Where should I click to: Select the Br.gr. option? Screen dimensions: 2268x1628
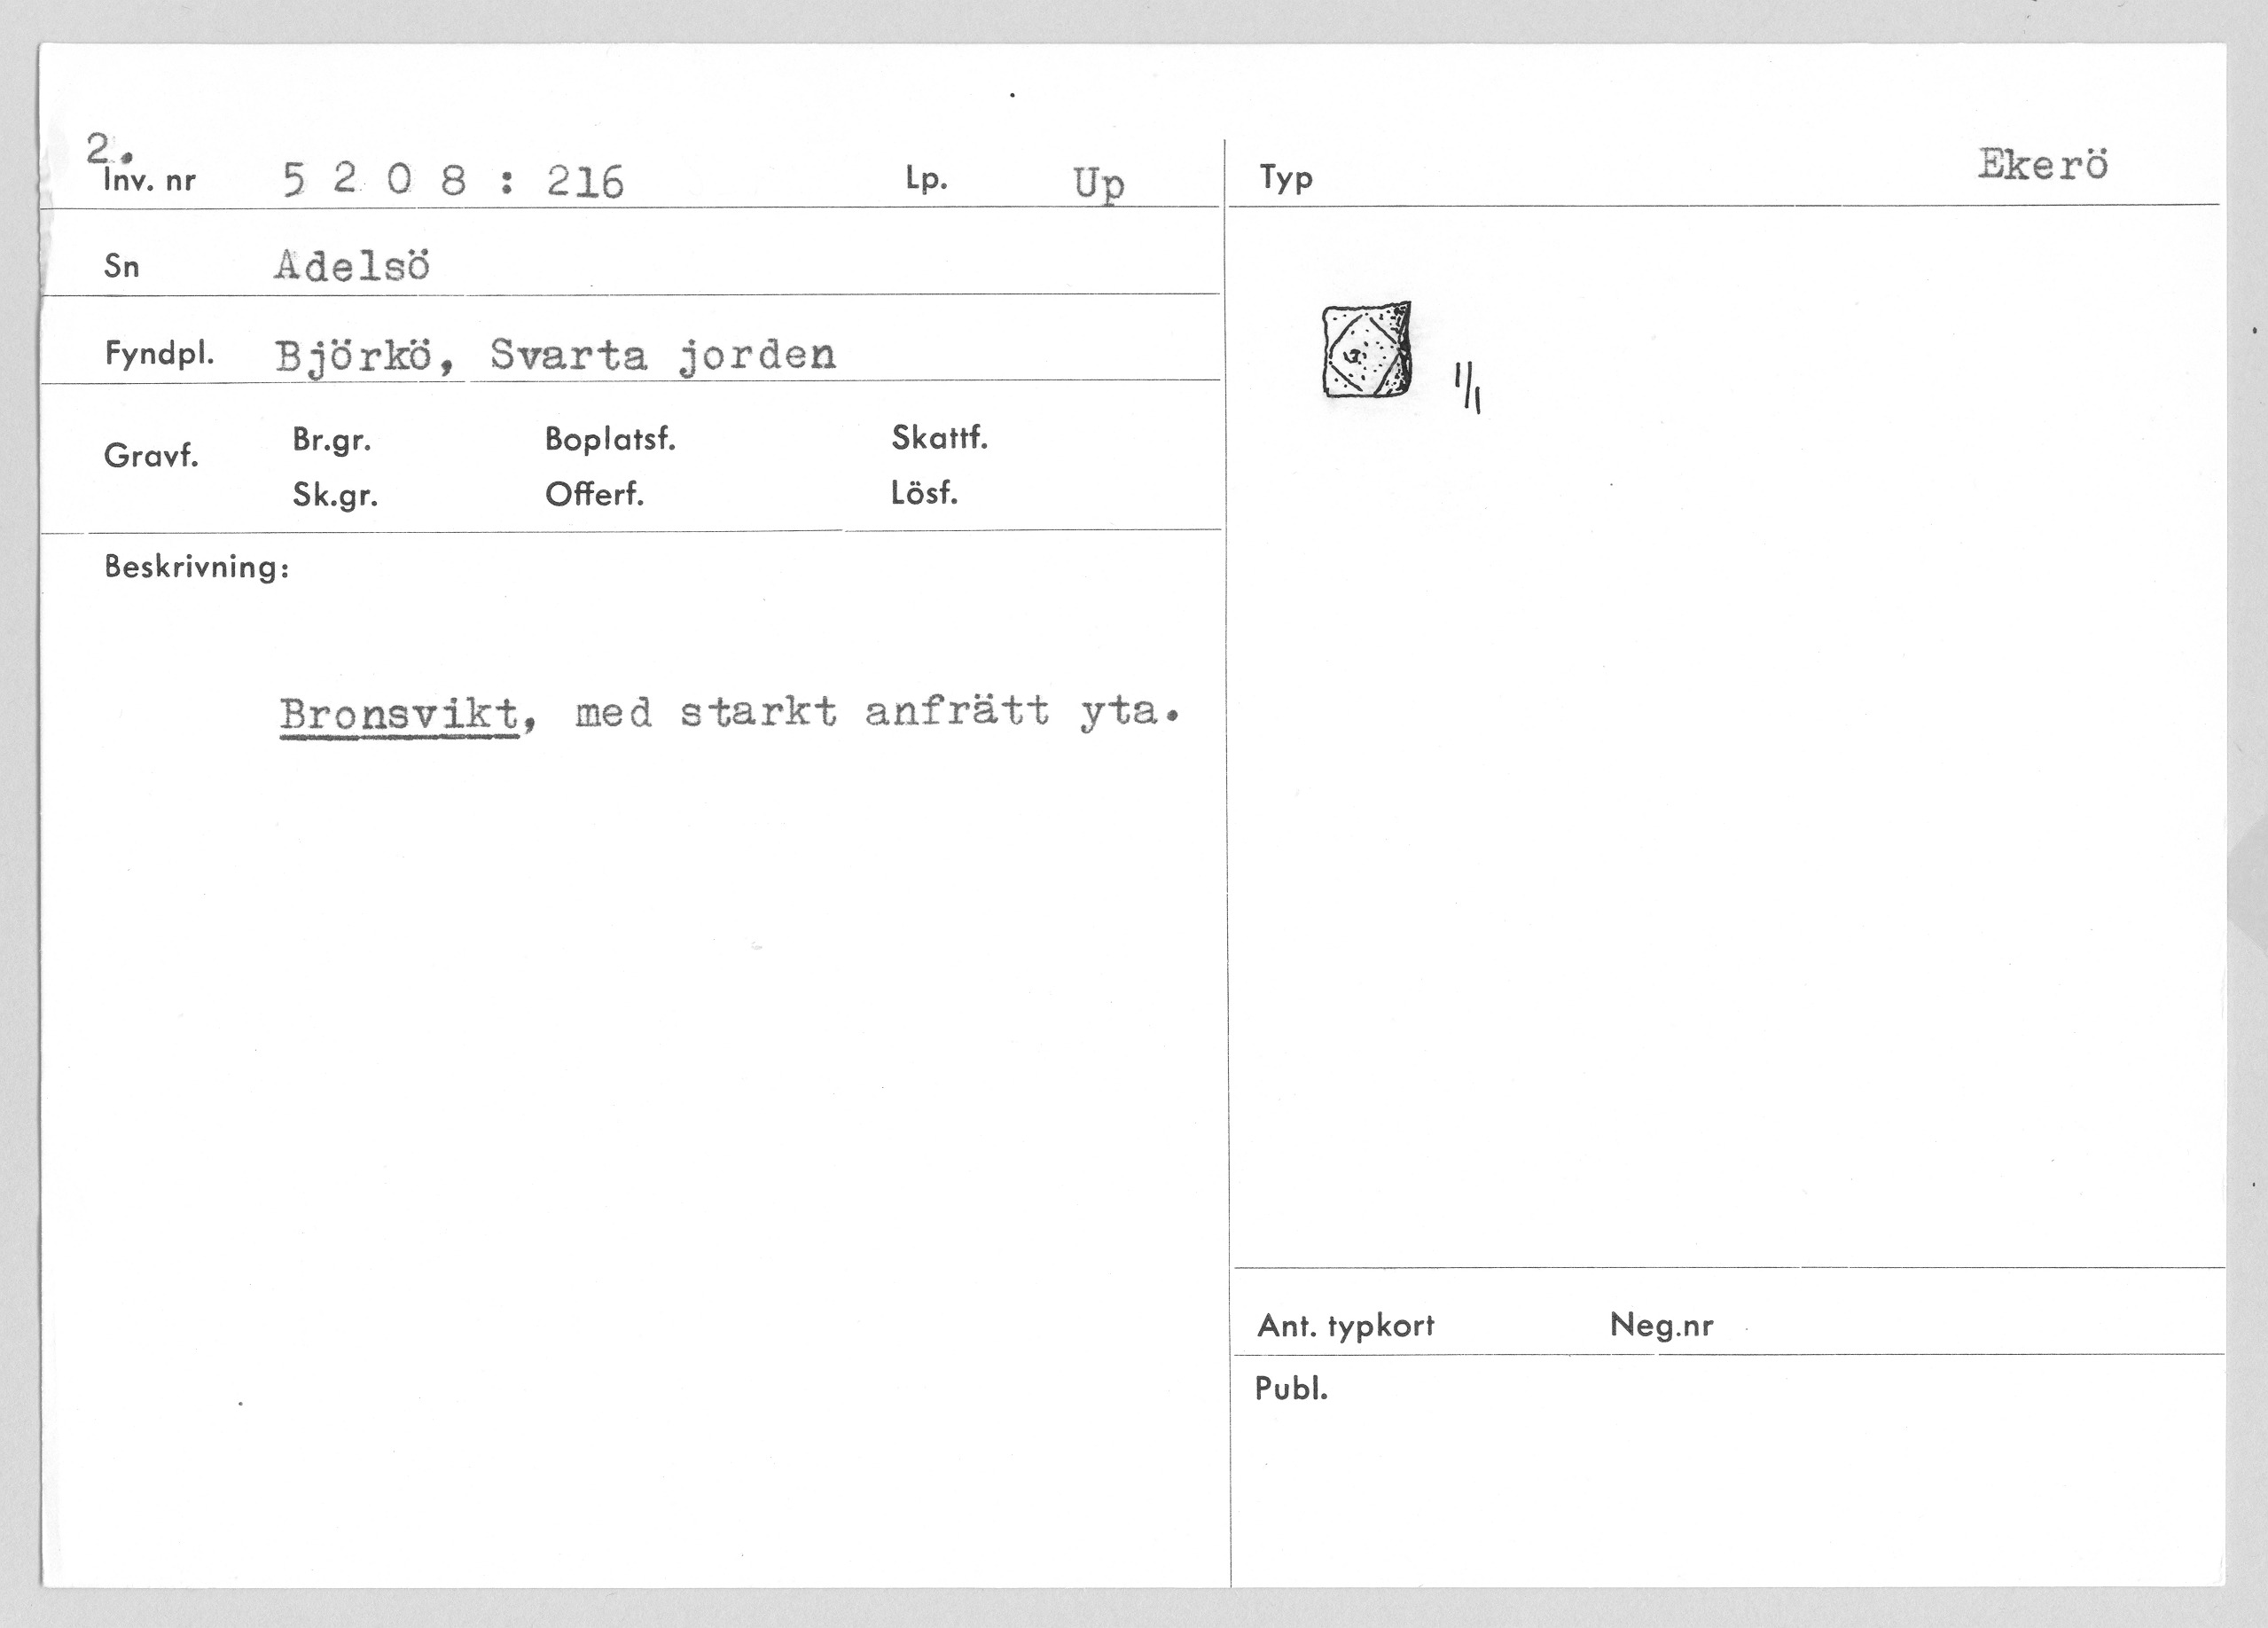331,440
